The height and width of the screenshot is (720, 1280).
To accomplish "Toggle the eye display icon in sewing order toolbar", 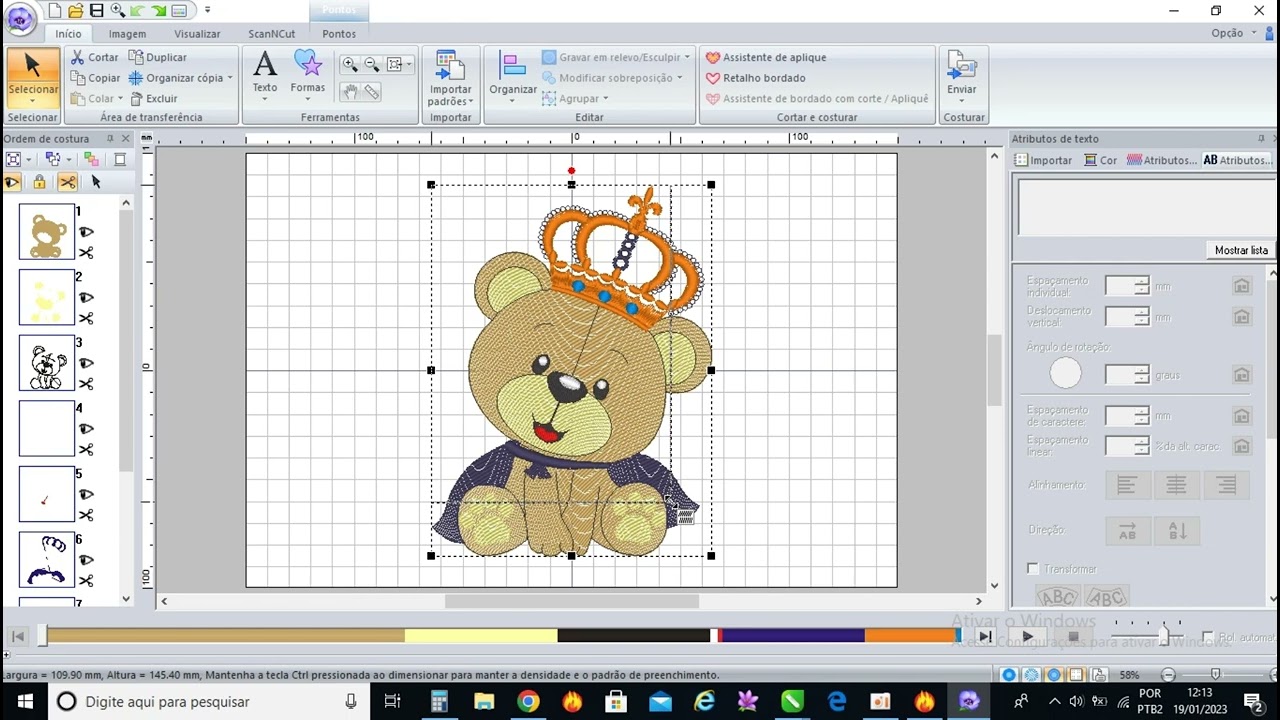I will coord(12,182).
